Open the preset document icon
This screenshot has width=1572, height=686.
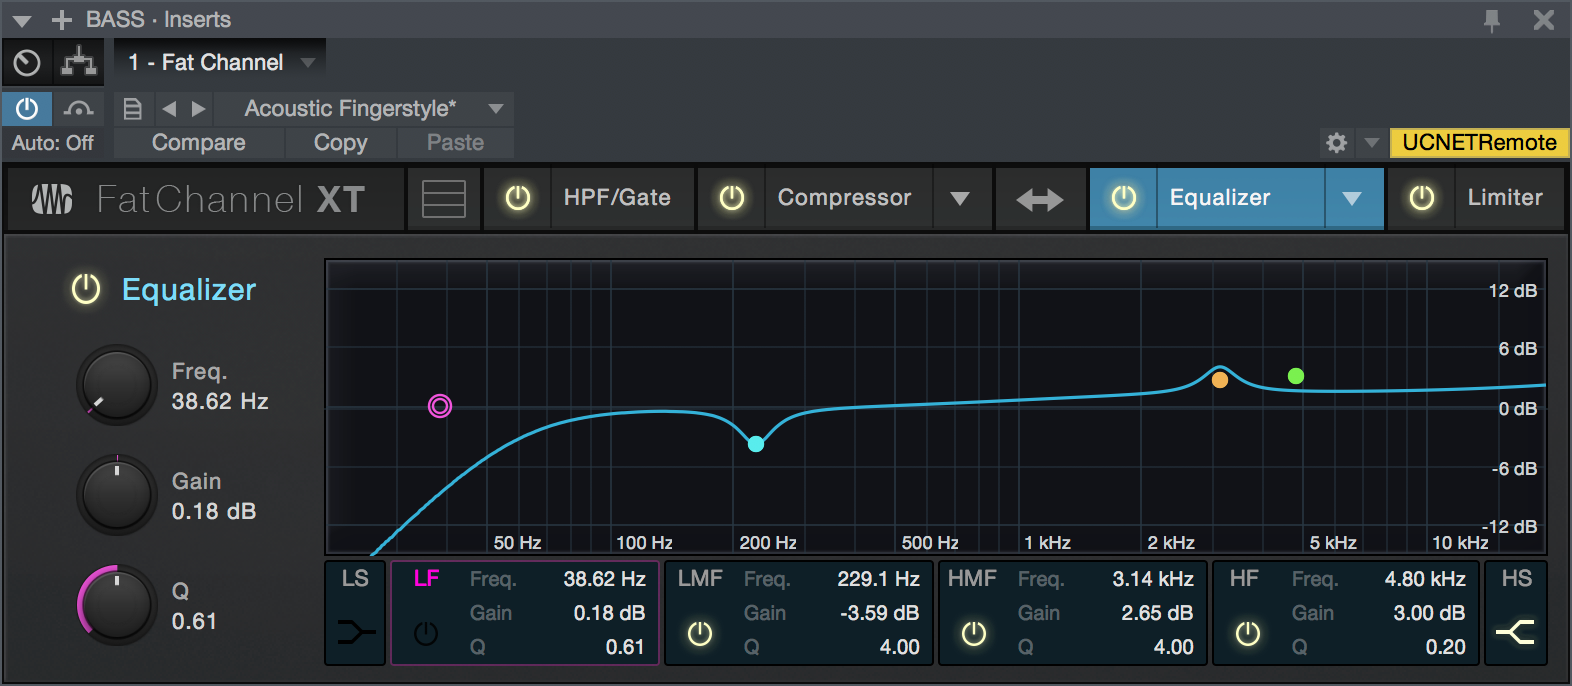tap(132, 109)
